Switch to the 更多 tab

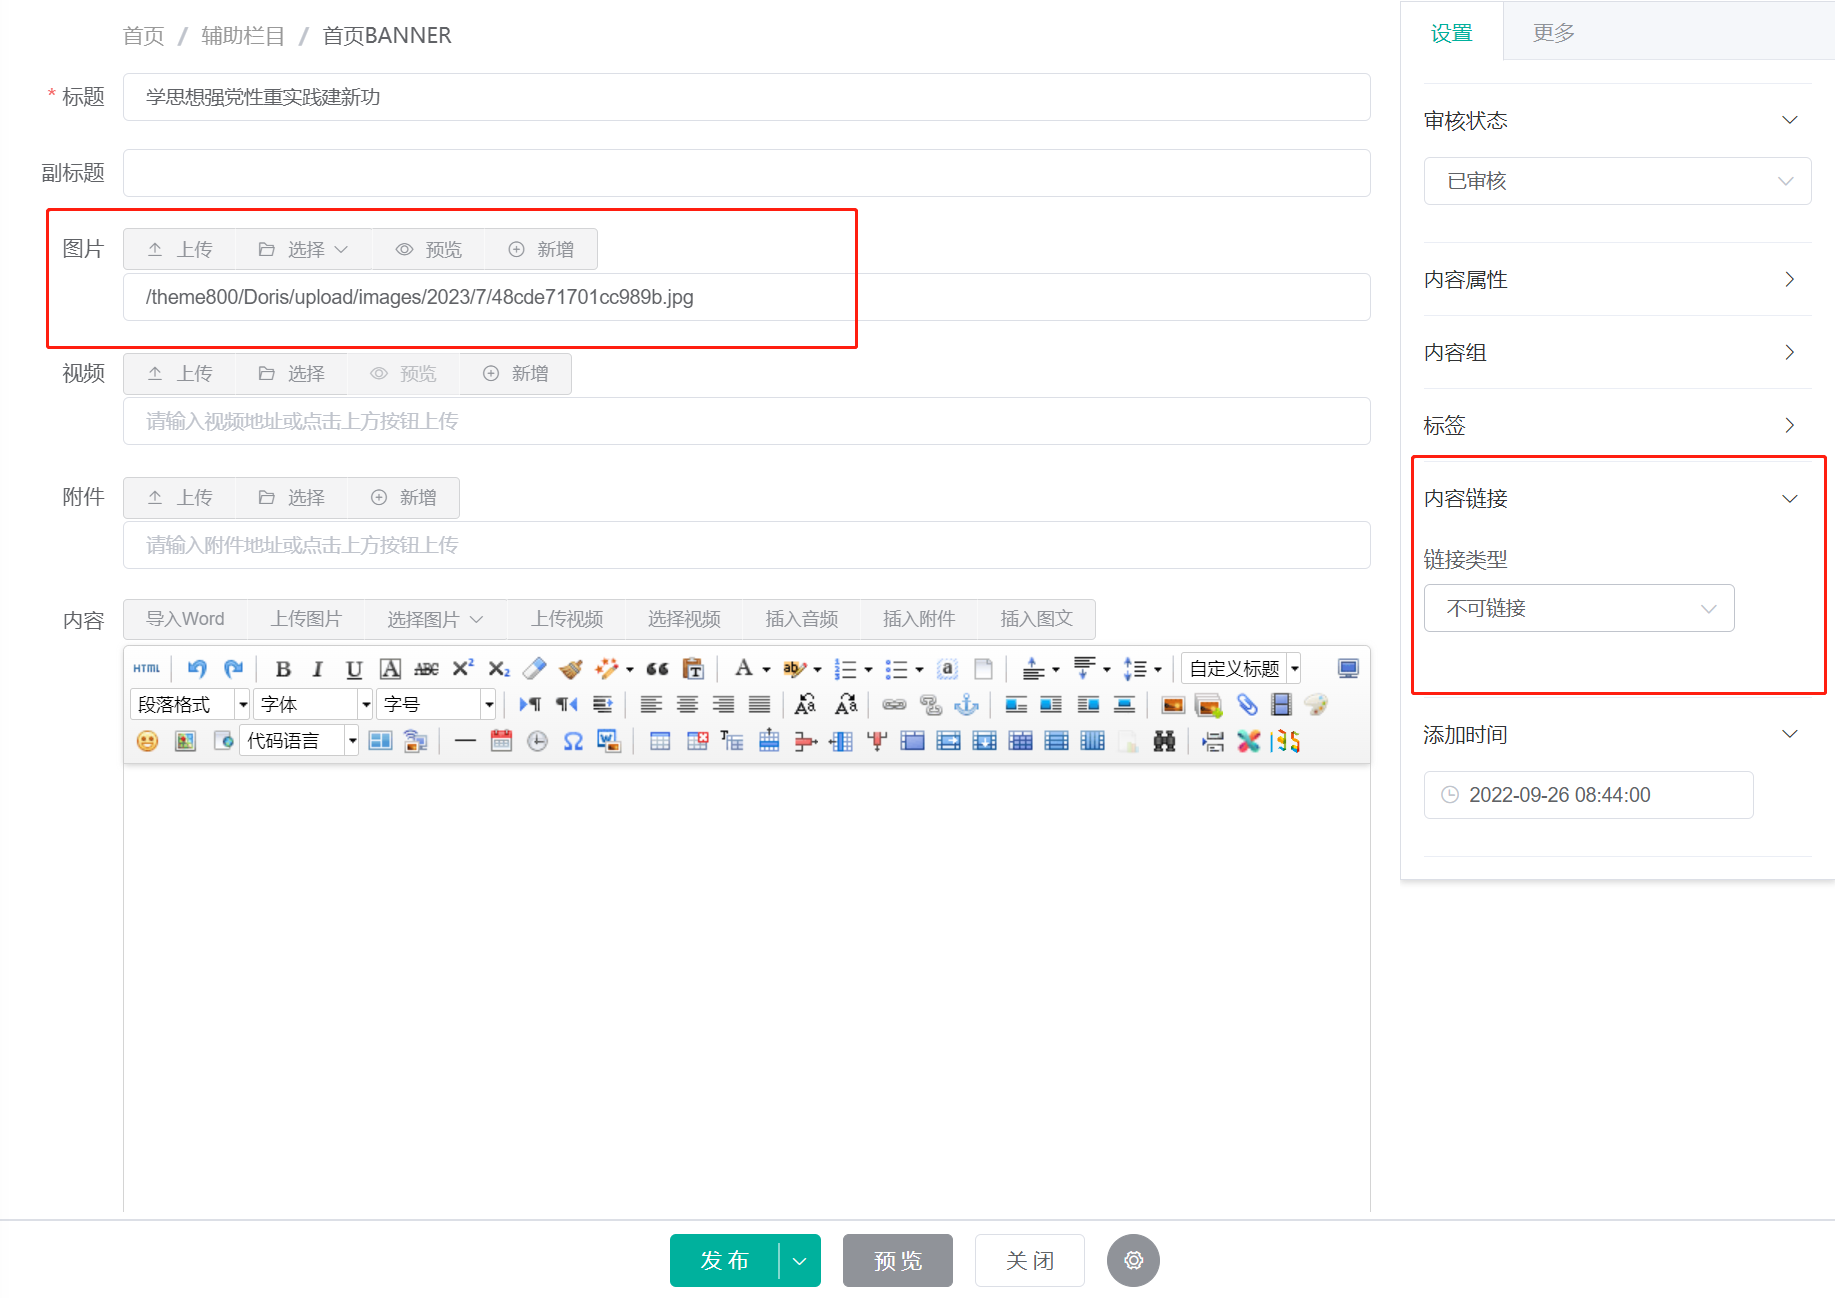[1552, 31]
